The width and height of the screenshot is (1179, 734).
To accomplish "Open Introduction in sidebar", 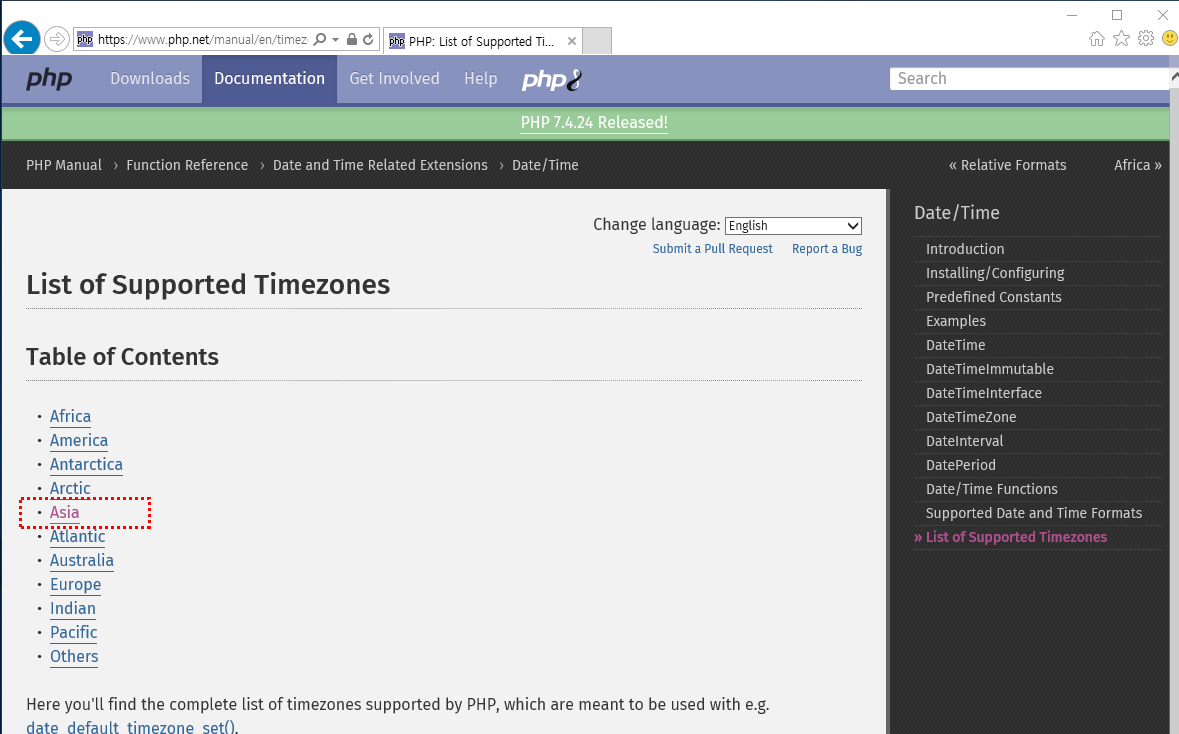I will pos(965,249).
